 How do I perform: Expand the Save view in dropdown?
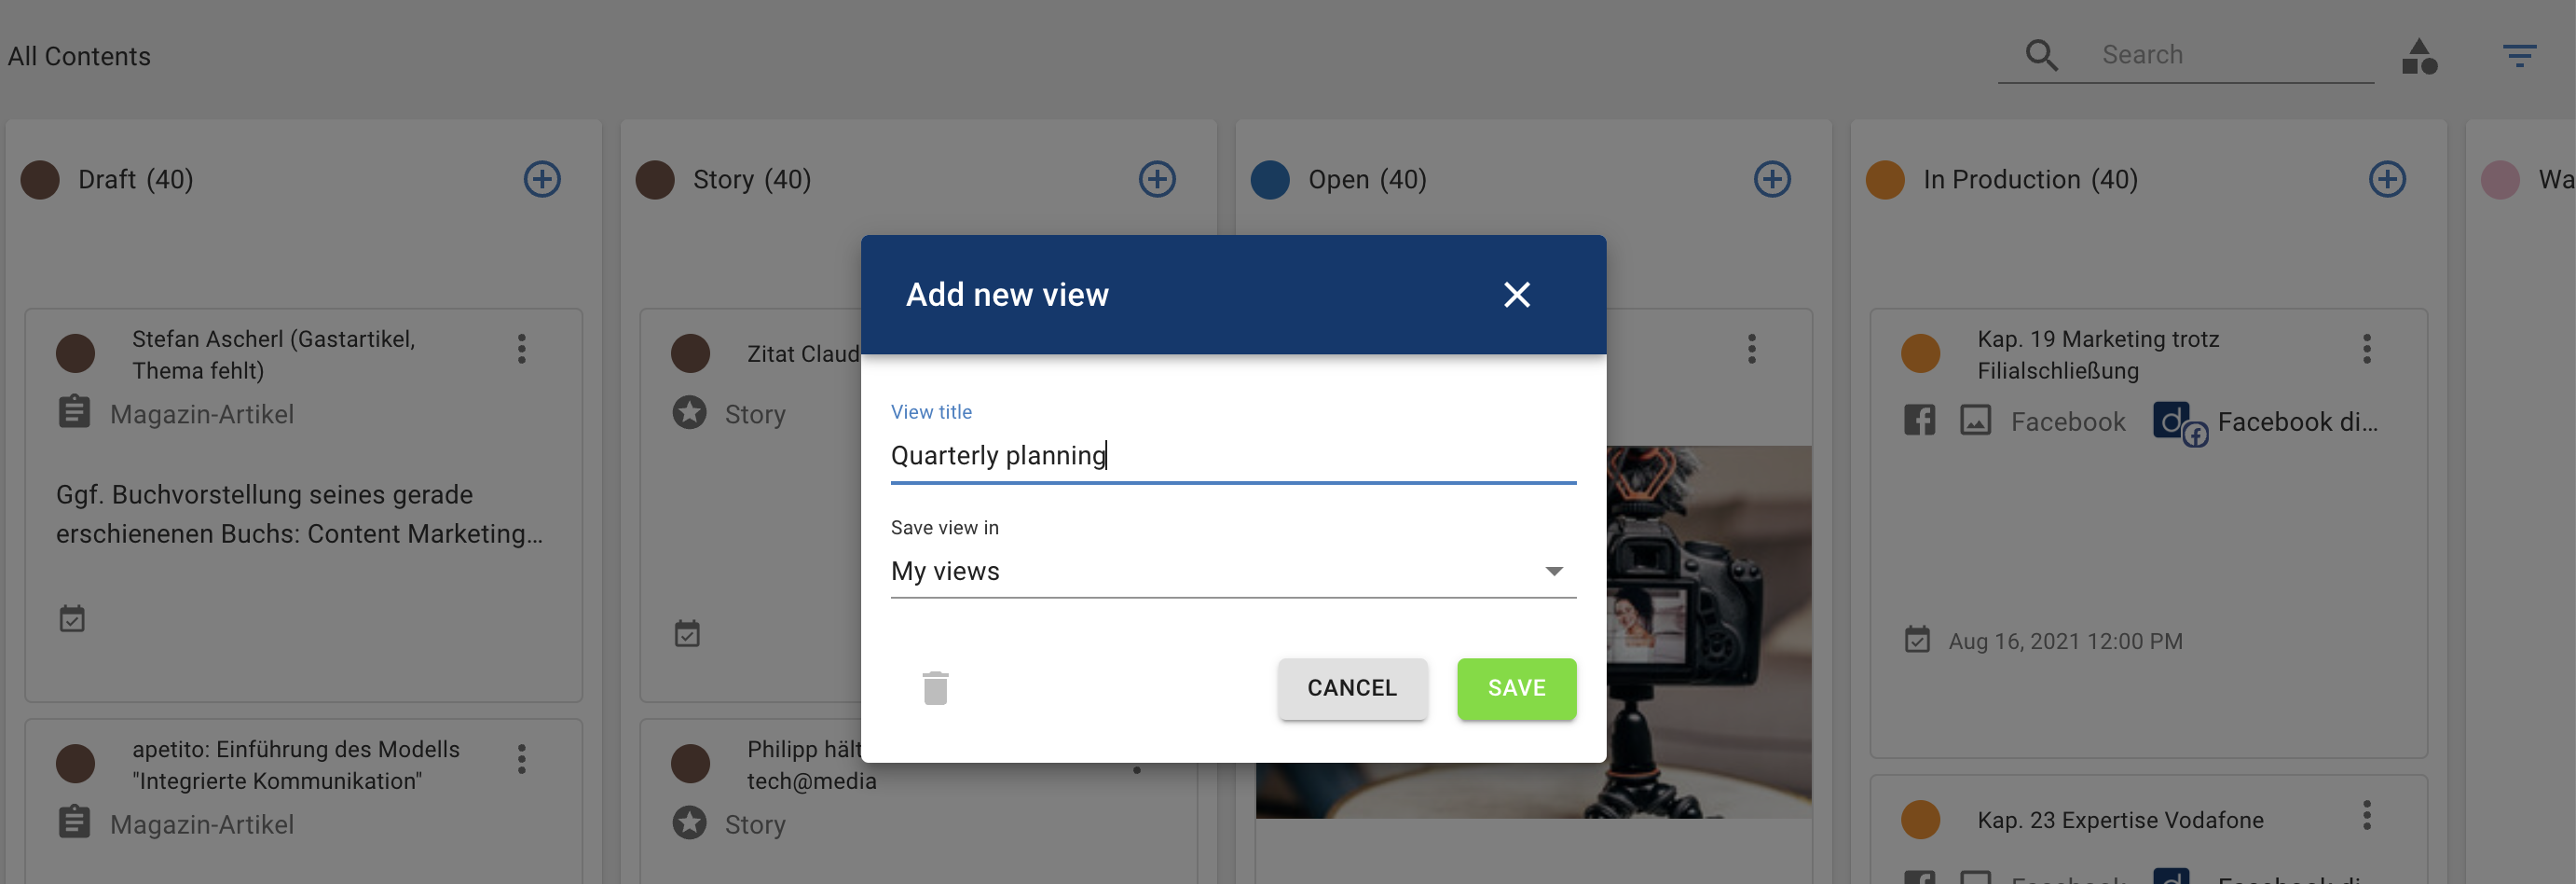click(1233, 571)
